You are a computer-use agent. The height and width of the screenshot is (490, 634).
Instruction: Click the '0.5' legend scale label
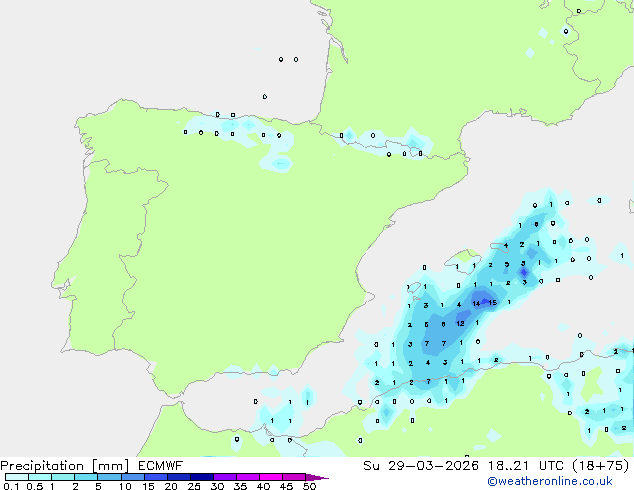(35, 486)
